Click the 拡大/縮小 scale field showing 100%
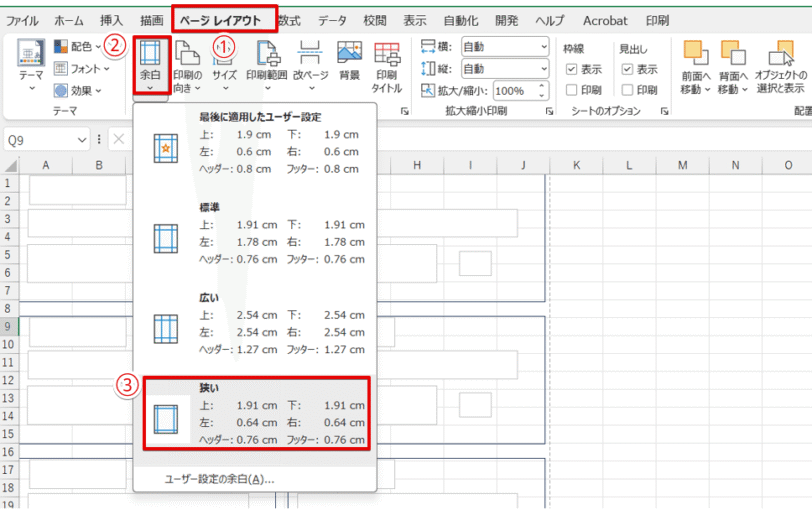 click(x=515, y=91)
